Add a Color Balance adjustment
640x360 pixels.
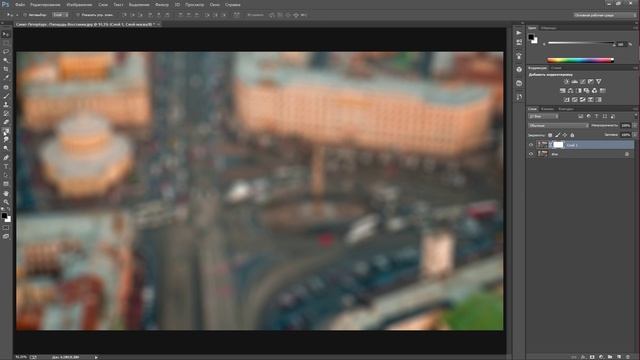(x=571, y=91)
